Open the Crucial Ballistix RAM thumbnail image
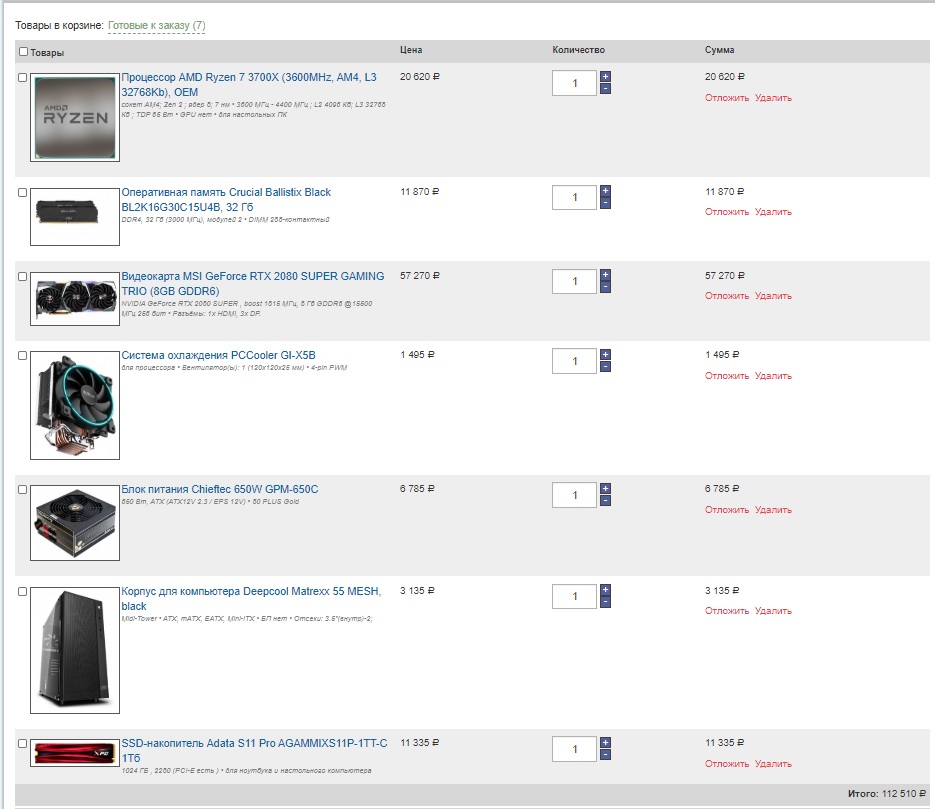The width and height of the screenshot is (935, 809). [x=75, y=217]
